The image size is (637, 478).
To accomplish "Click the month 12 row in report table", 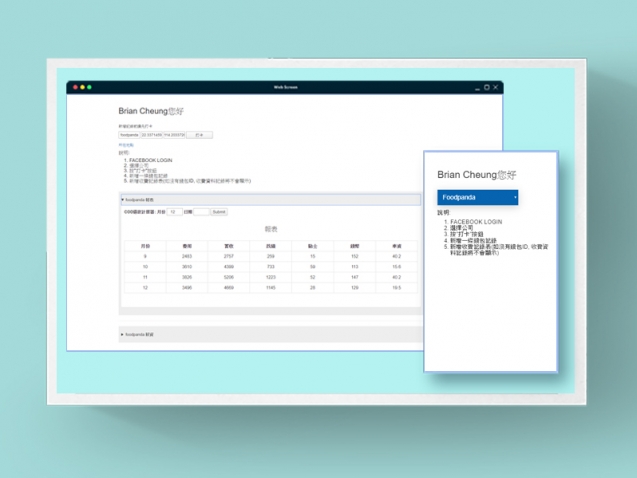I will coord(145,287).
